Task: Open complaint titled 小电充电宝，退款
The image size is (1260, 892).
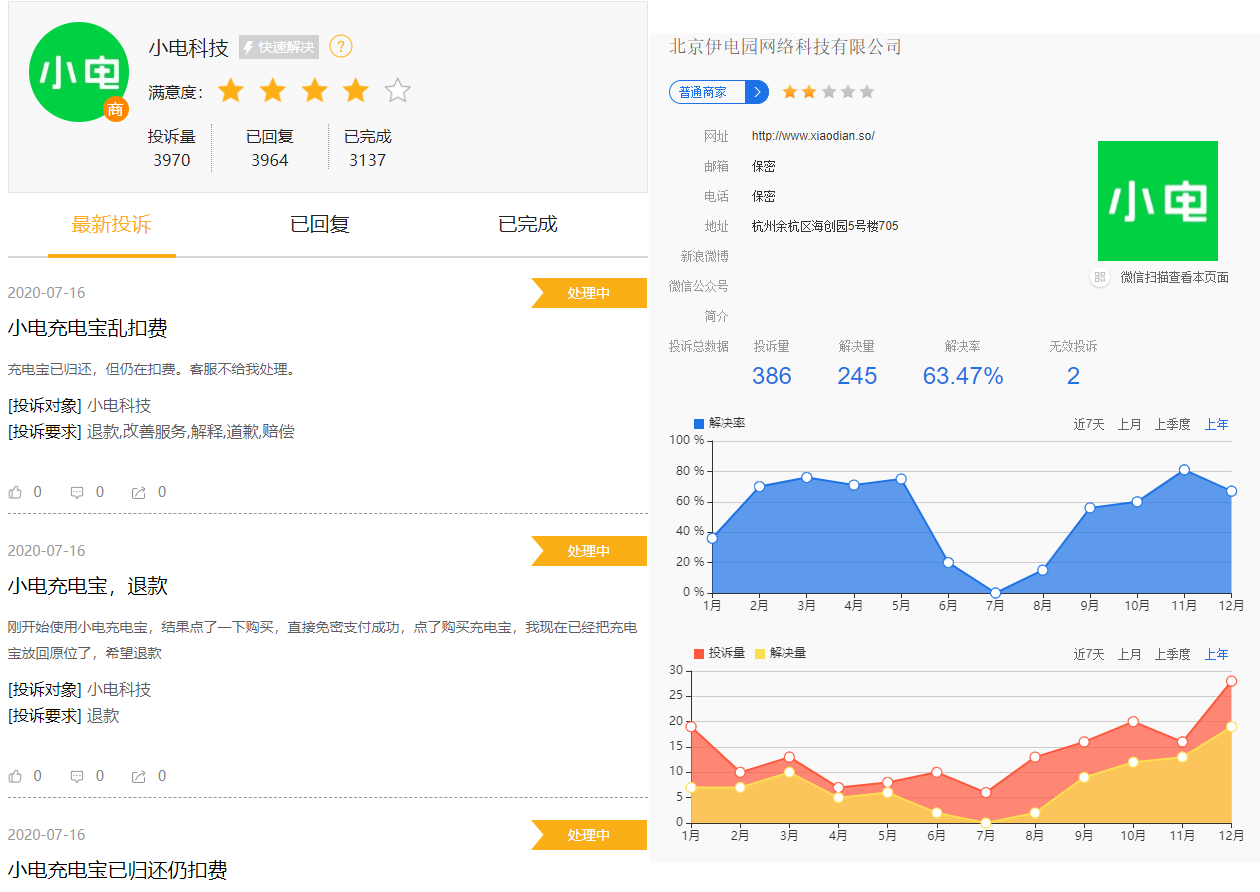Action: [88, 586]
